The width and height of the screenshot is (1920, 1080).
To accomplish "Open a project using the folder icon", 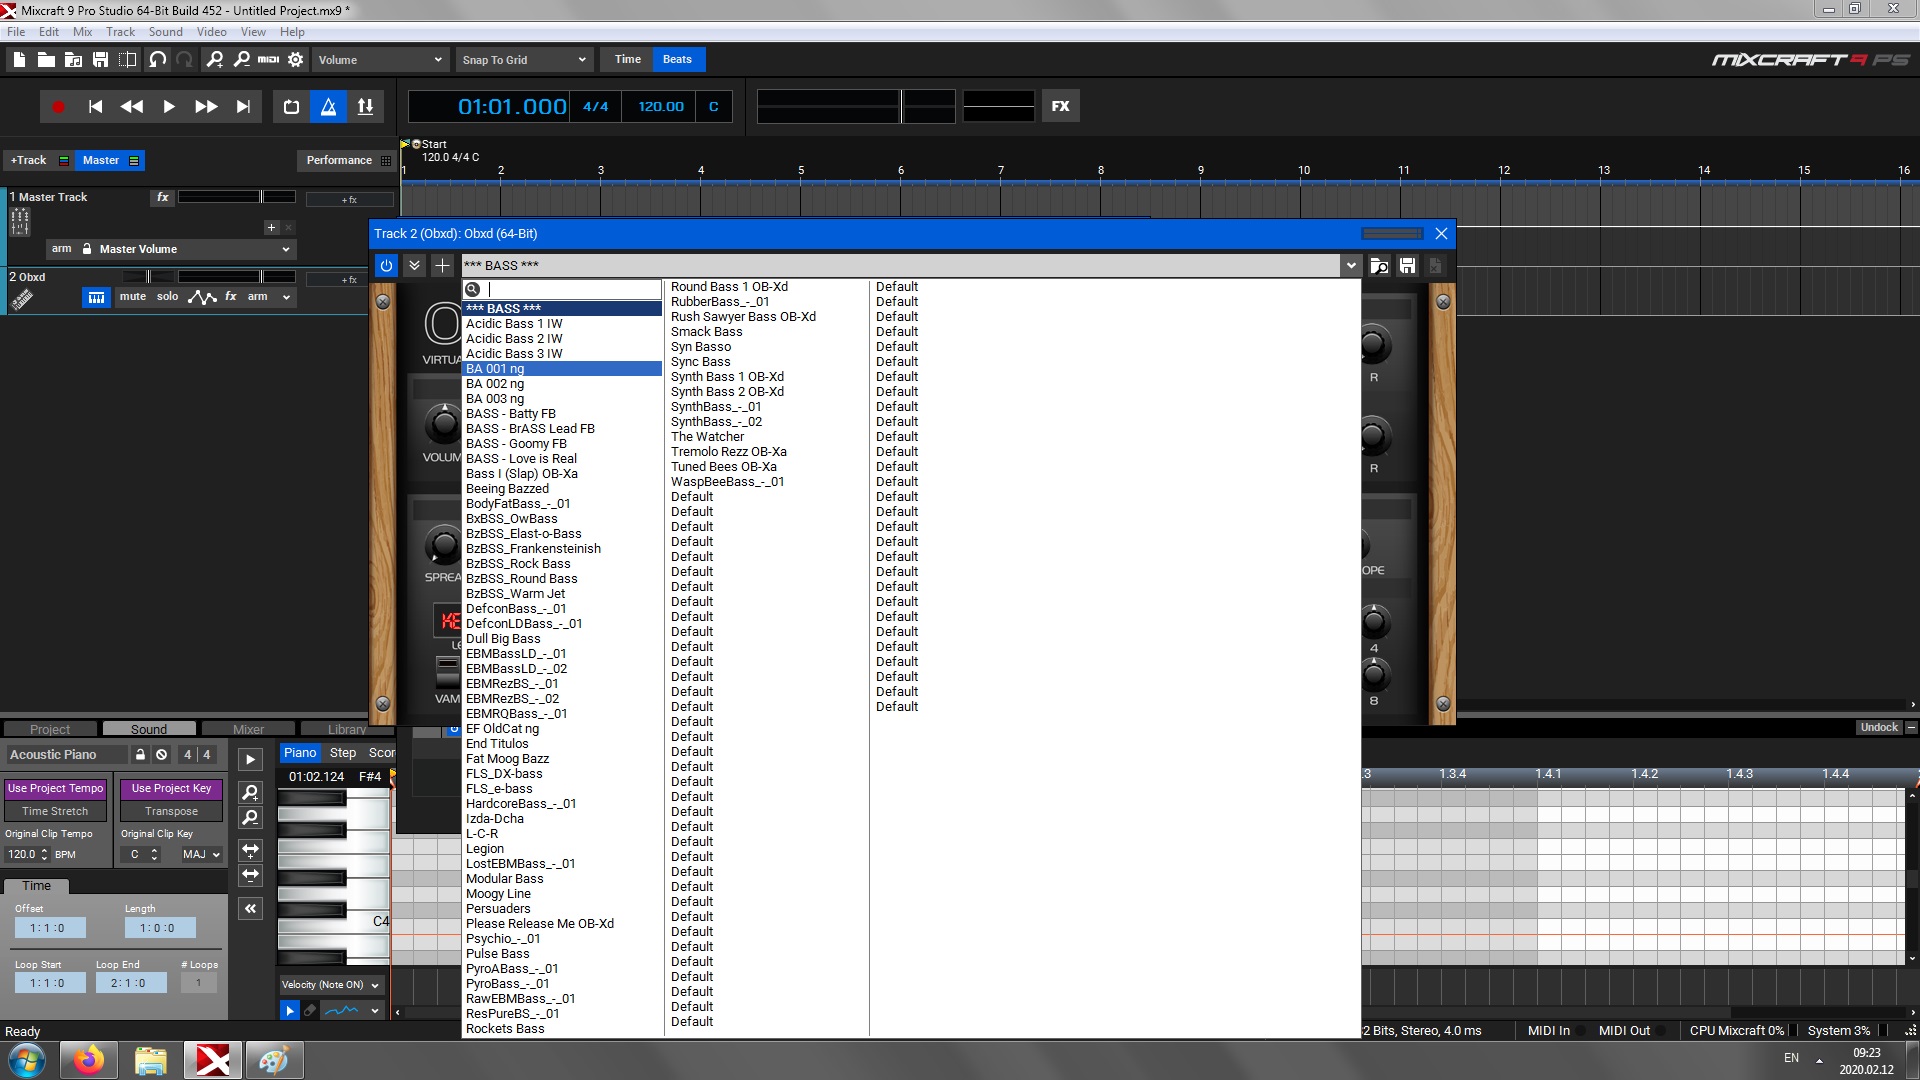I will (46, 60).
